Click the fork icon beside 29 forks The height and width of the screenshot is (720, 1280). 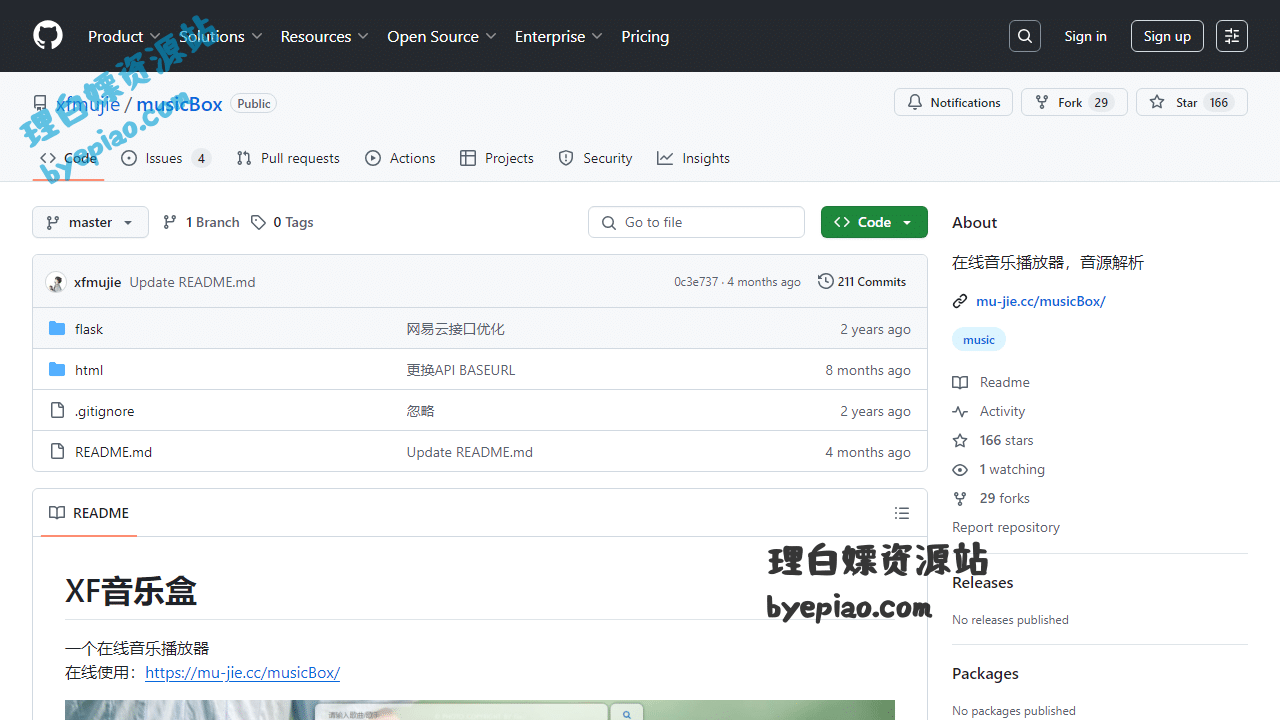960,498
